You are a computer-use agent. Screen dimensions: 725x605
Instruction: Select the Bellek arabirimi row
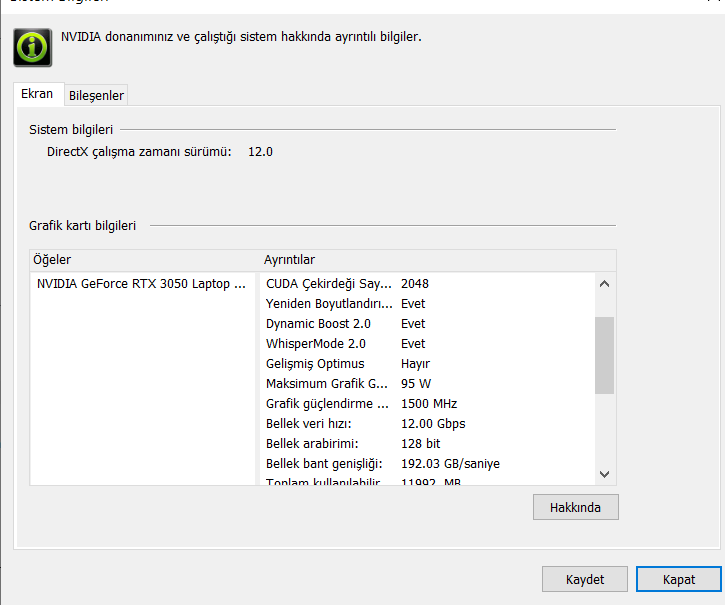pyautogui.click(x=427, y=444)
